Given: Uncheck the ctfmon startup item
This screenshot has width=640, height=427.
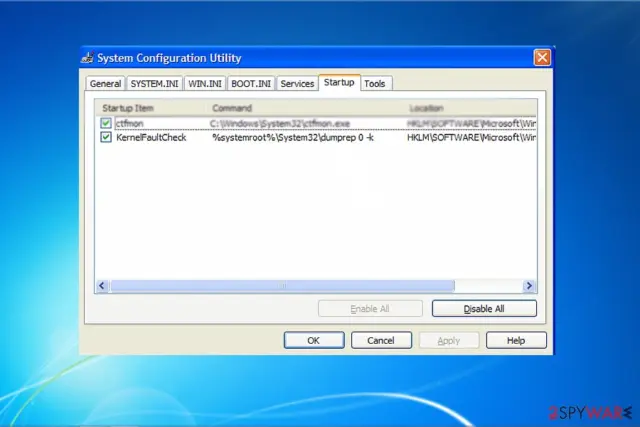Looking at the screenshot, I should 106,123.
